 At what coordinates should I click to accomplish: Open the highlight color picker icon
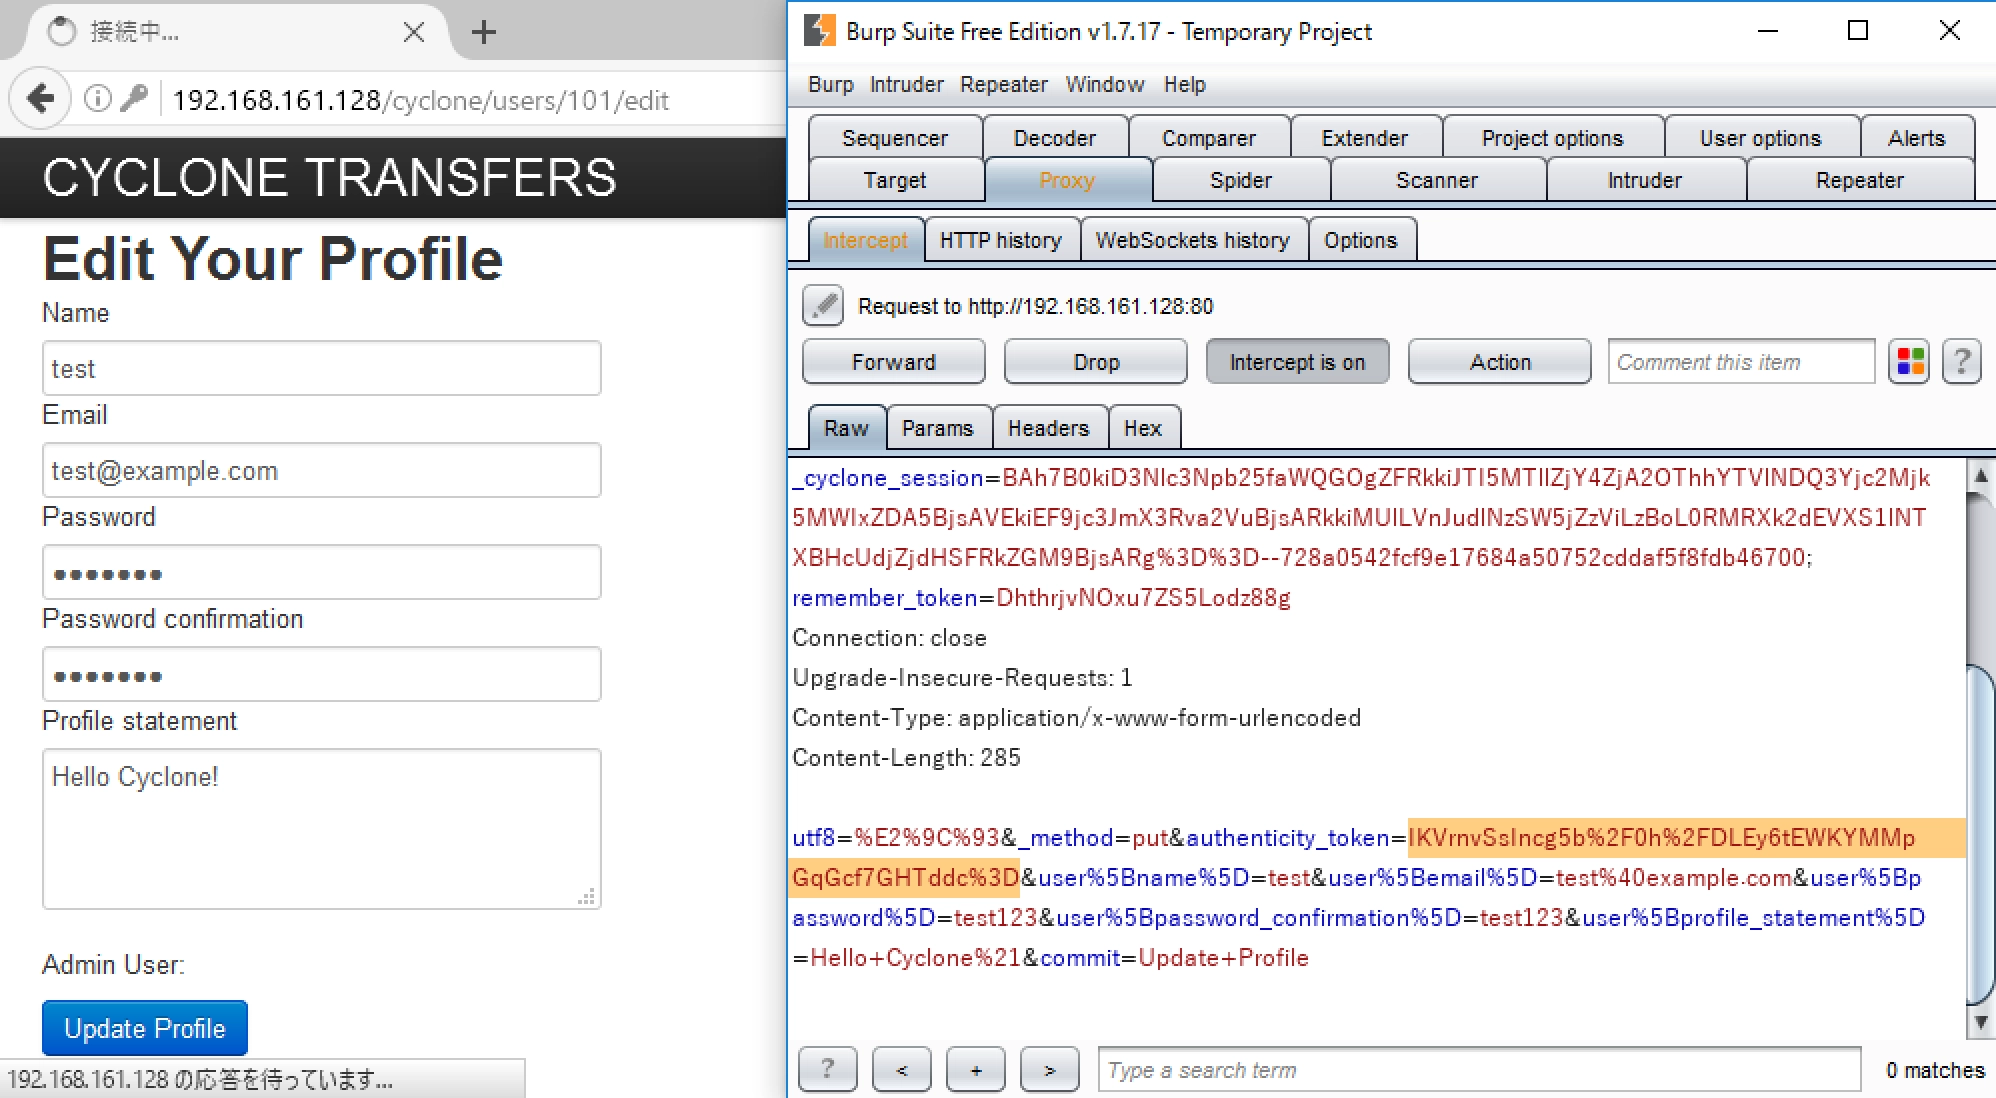pos(1910,362)
